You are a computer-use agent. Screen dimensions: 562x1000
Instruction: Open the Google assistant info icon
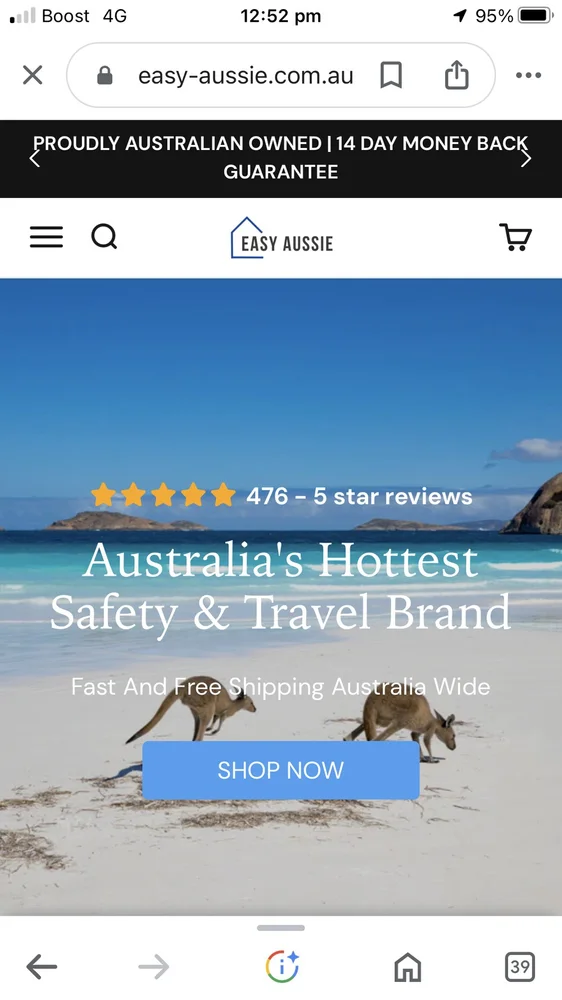[281, 966]
